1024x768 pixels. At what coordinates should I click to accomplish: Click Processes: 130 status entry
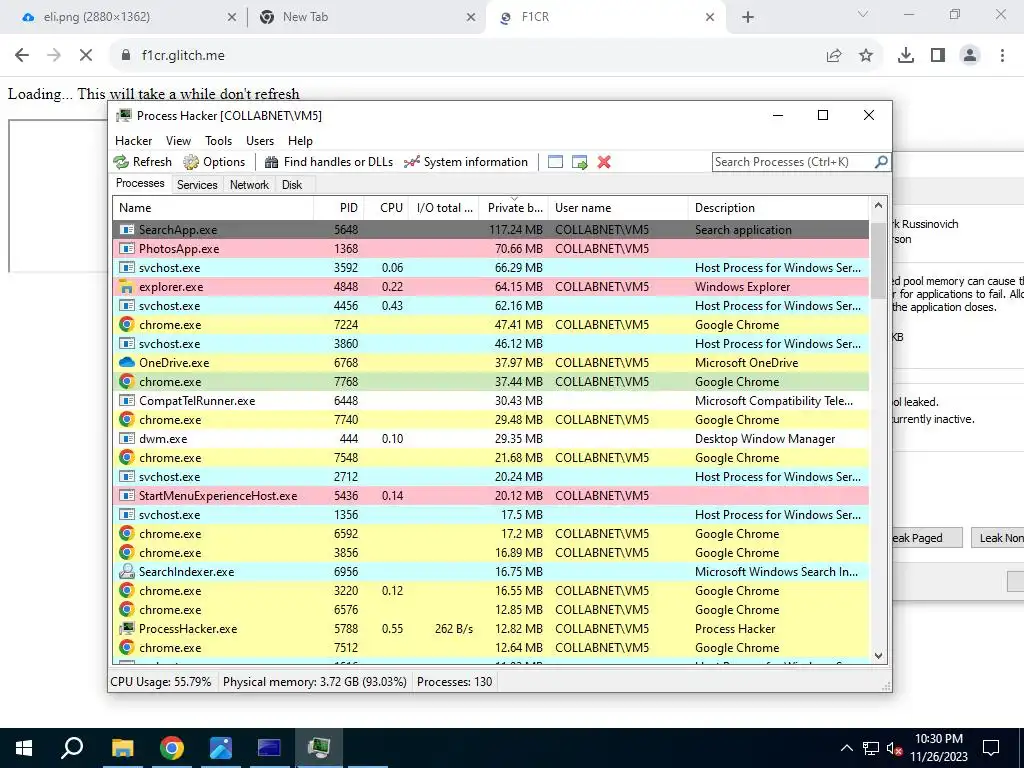coord(455,682)
